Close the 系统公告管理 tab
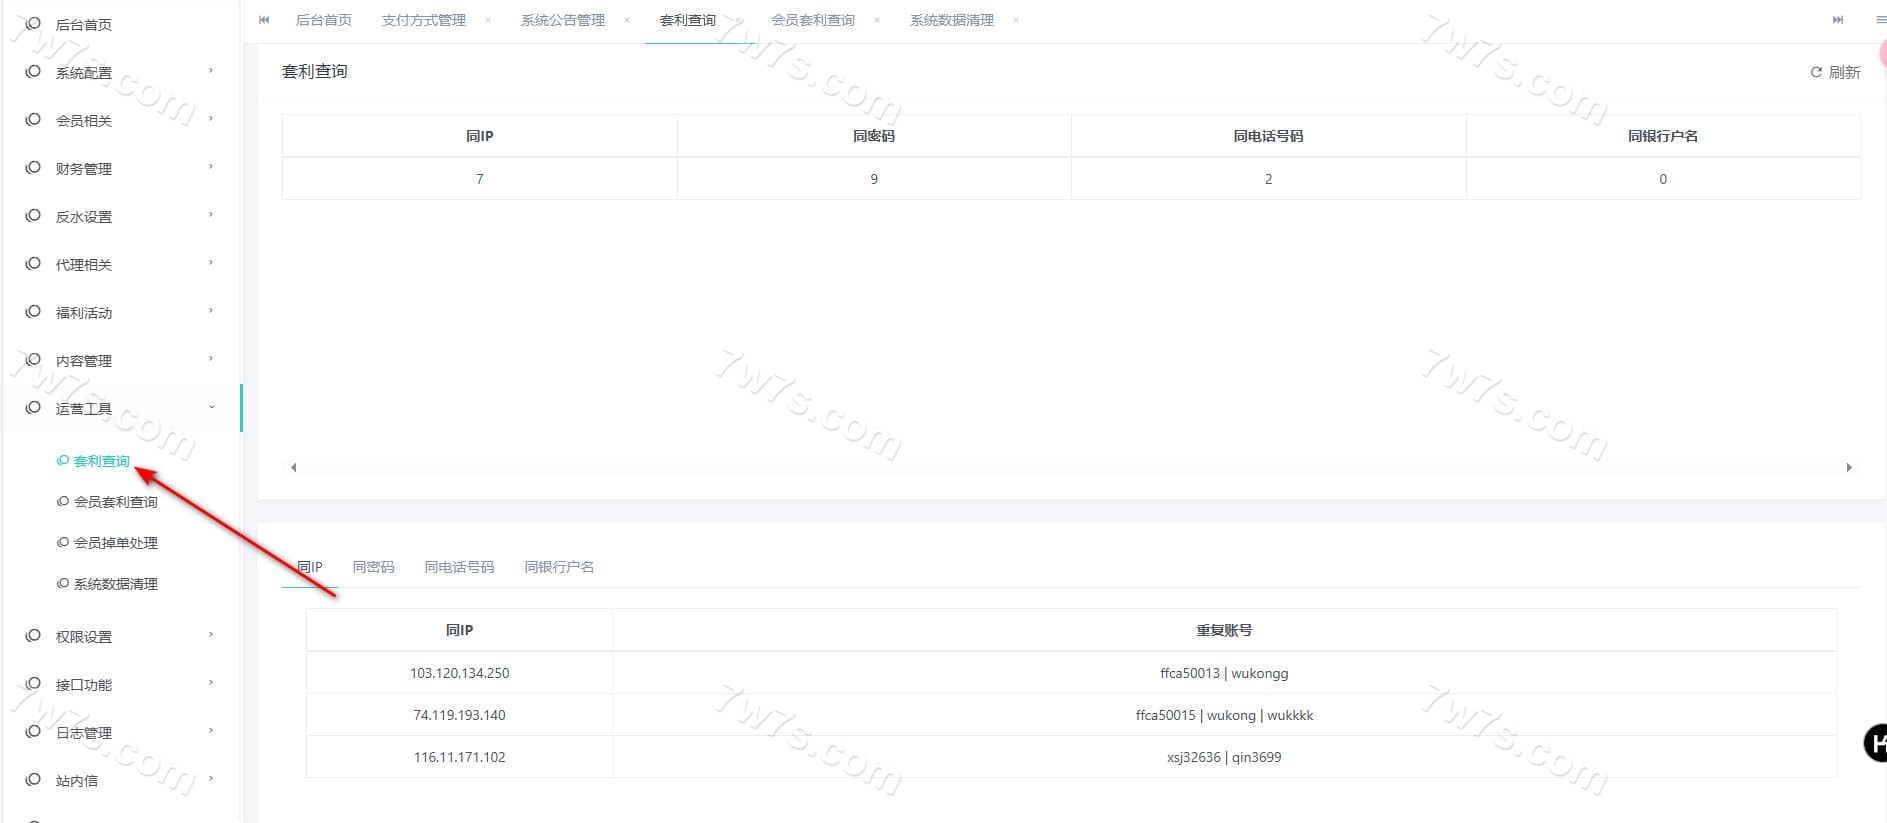Screen dimensions: 1887x823 (627, 20)
